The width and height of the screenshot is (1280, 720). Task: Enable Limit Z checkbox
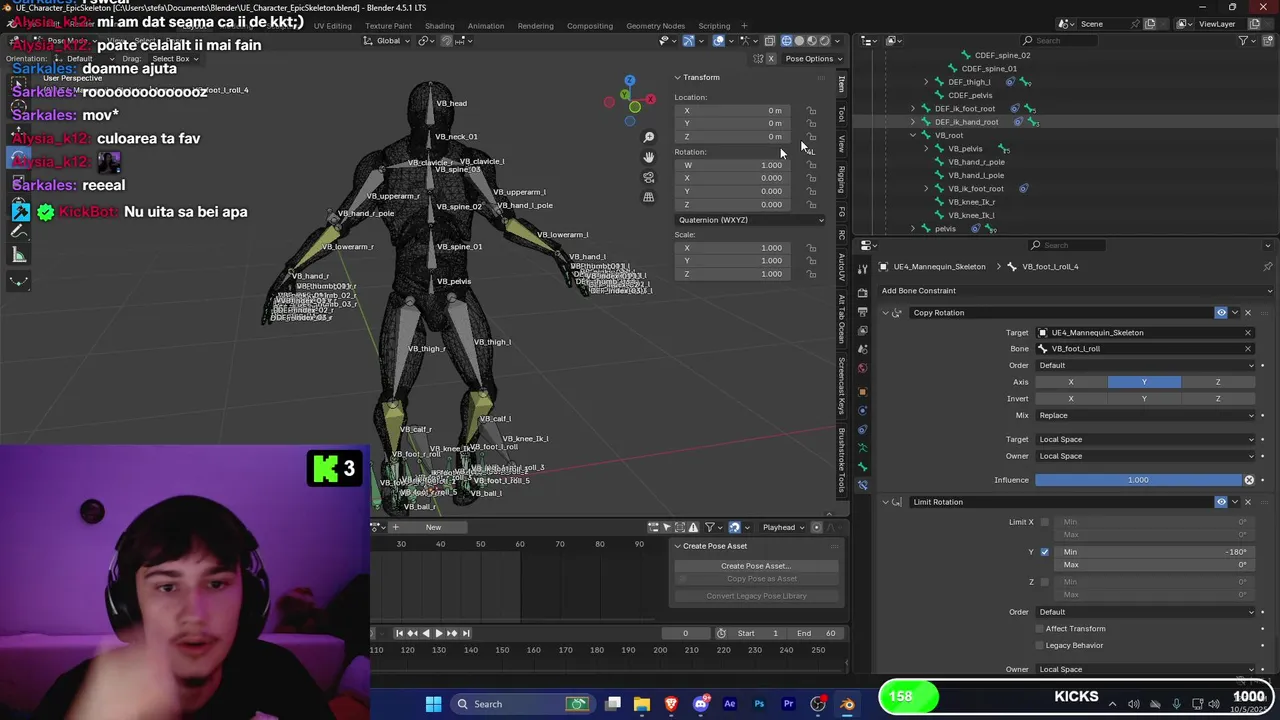point(1045,582)
